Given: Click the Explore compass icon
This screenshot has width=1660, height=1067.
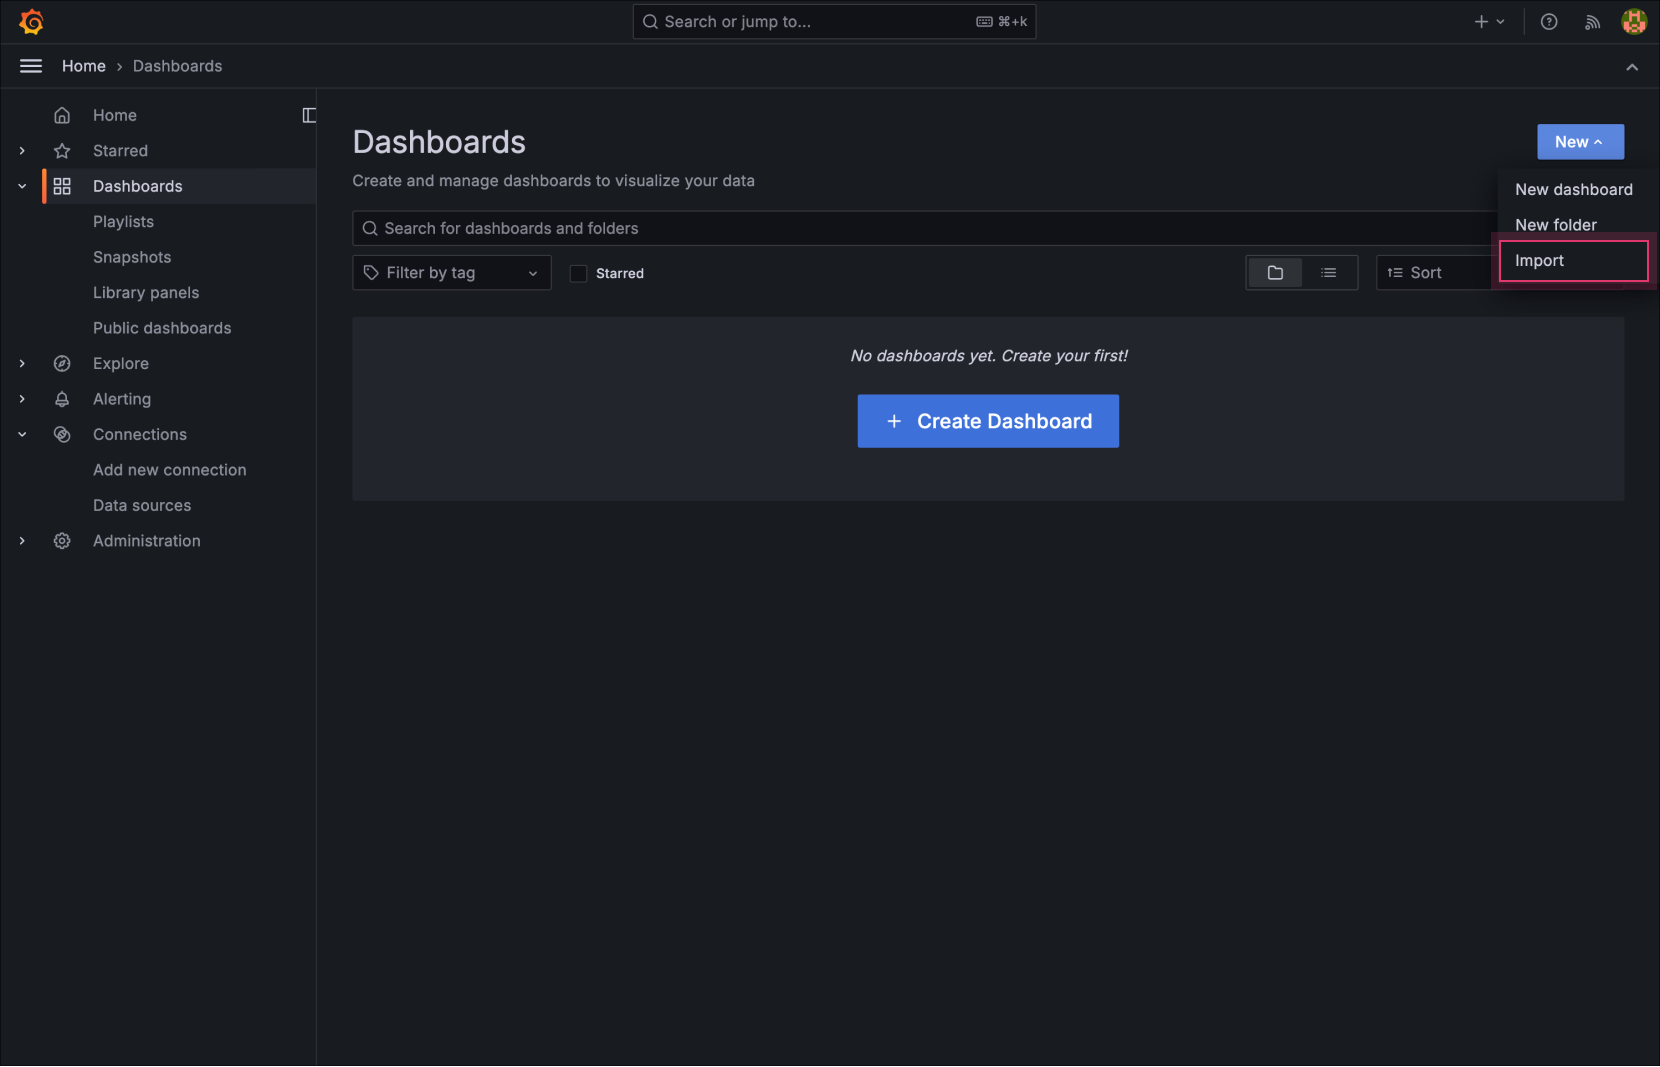Looking at the screenshot, I should (x=62, y=364).
